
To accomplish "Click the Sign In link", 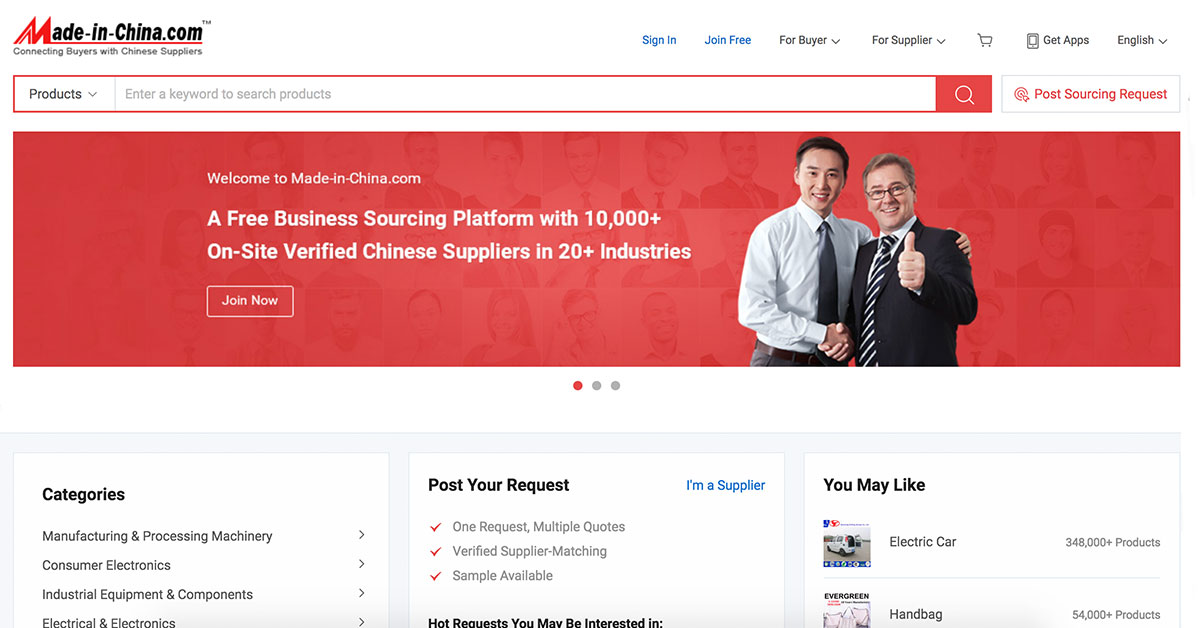I will point(659,40).
